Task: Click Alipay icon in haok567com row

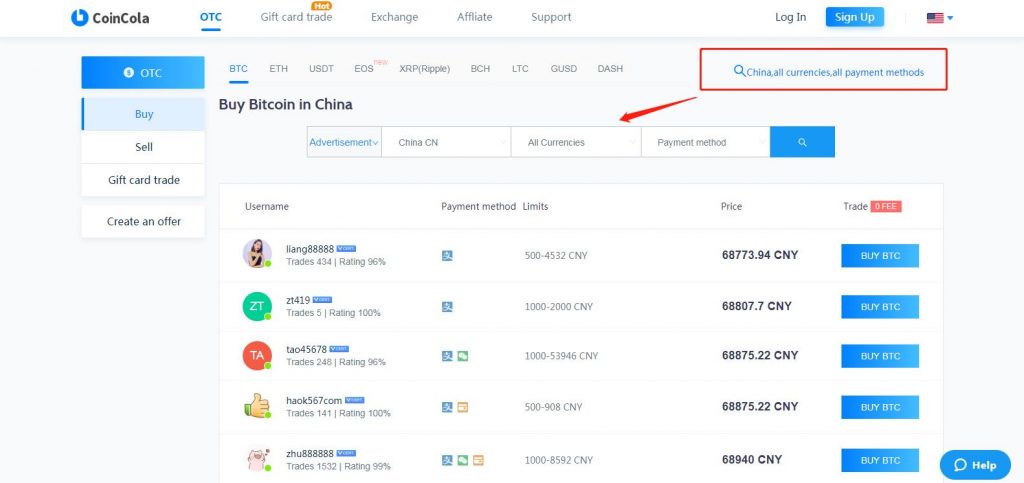Action: coord(447,407)
